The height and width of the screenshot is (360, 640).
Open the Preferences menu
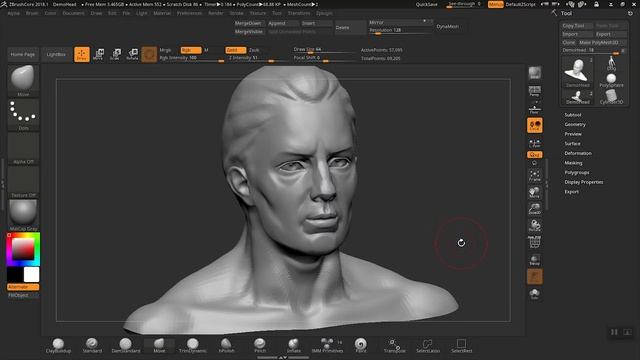[x=189, y=13]
